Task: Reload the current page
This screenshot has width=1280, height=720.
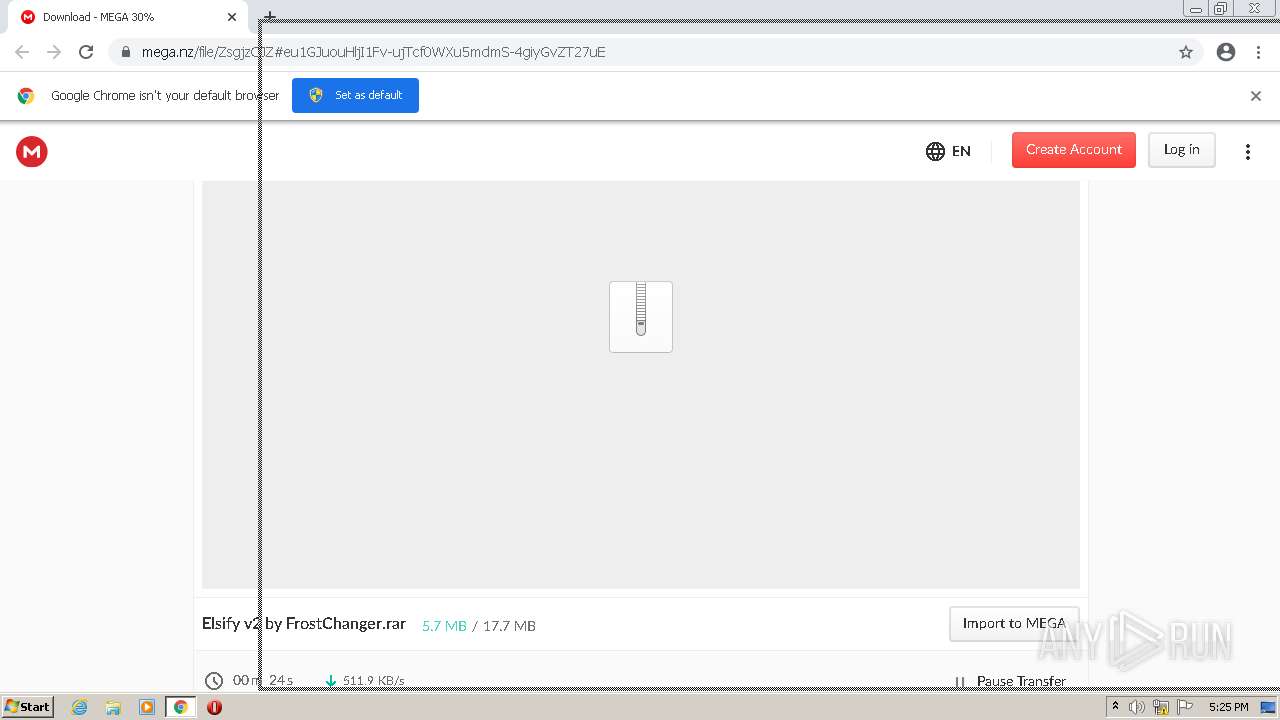Action: click(x=86, y=52)
